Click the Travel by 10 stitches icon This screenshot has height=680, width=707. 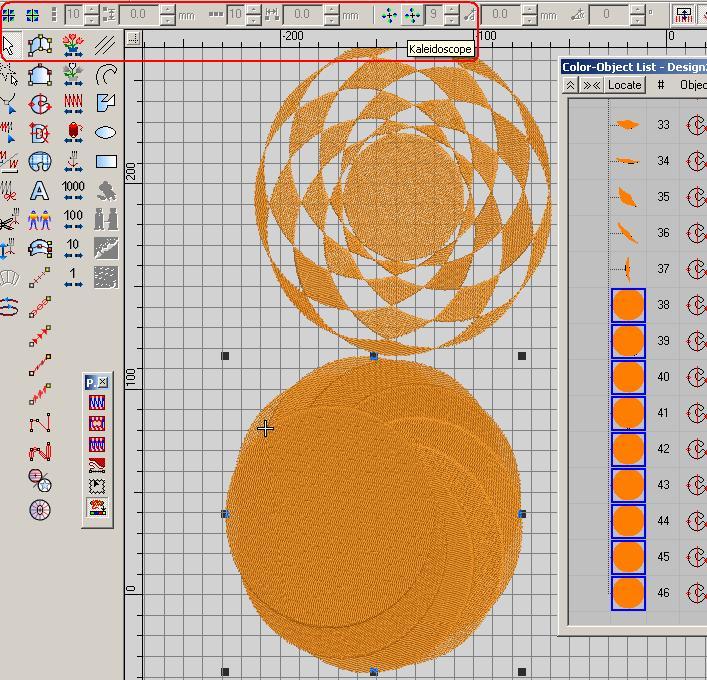tap(73, 248)
